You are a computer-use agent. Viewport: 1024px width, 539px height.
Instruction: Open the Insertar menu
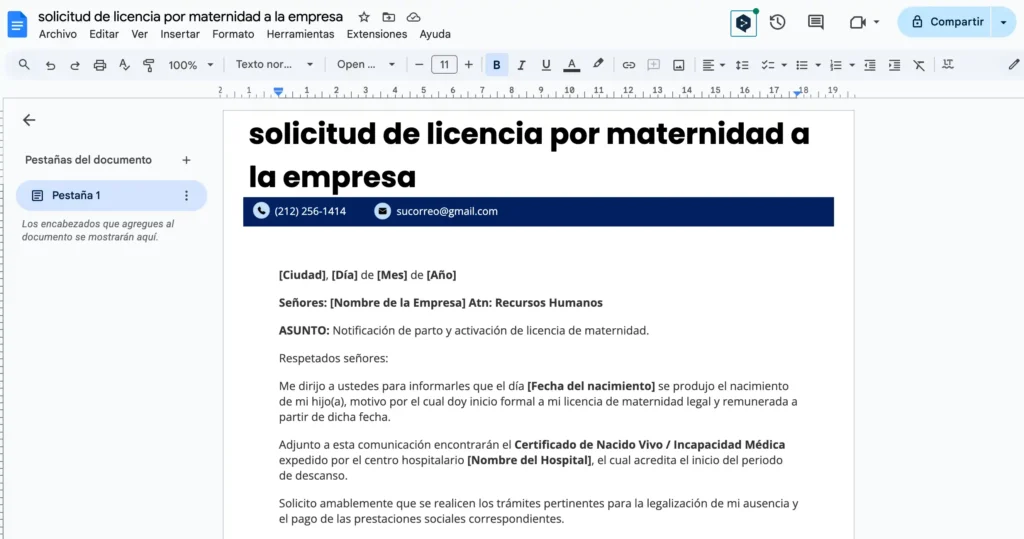180,34
